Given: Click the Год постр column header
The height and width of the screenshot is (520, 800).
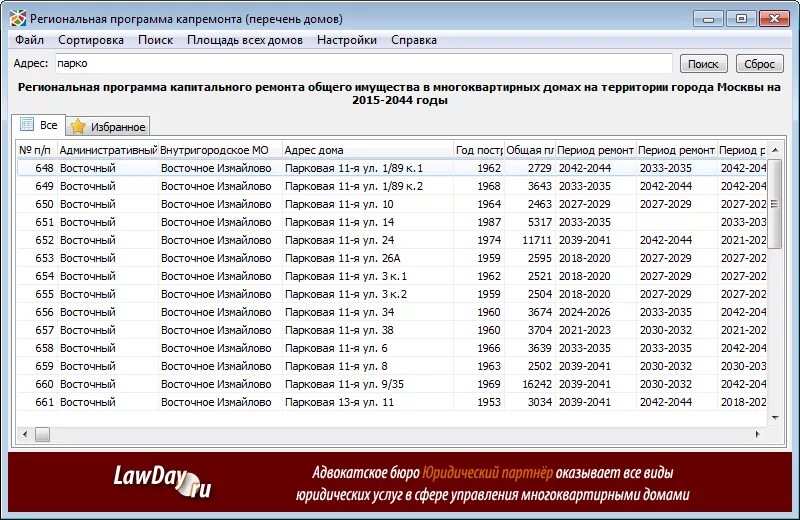Looking at the screenshot, I should pyautogui.click(x=479, y=150).
